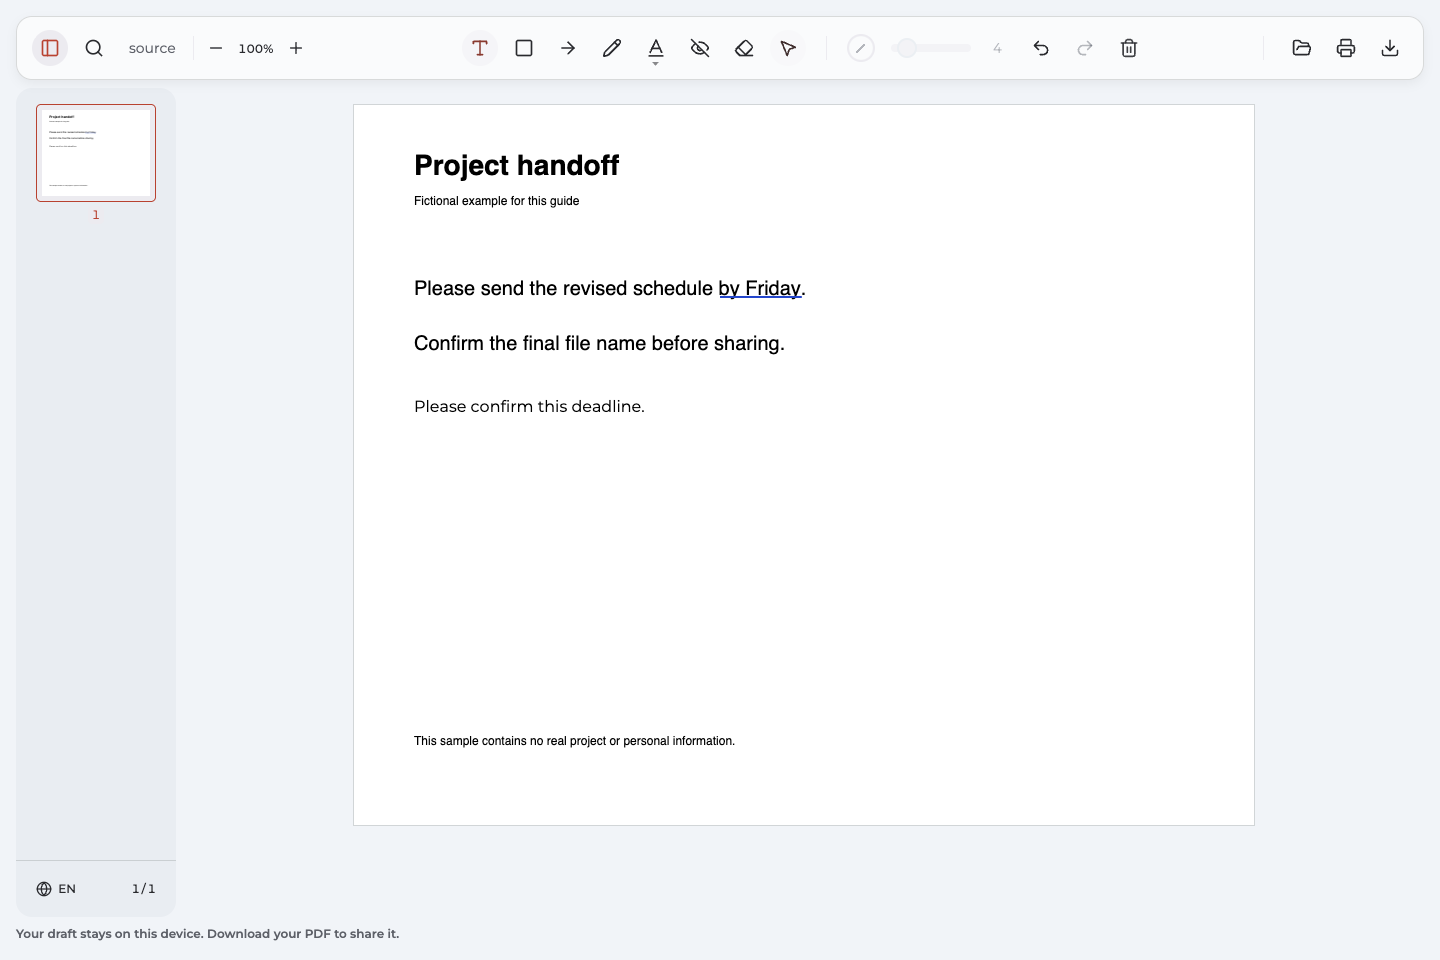Click the thickness value 4

[x=997, y=48]
